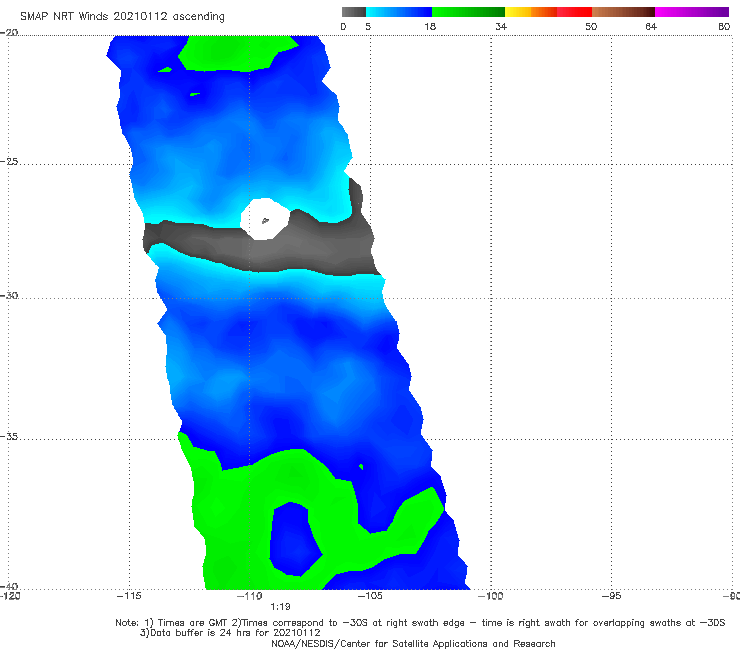This screenshot has height=650, width=740.
Task: Click the 'SMAP NRT Winds 20210112 ascending' title
Action: (x=122, y=17)
